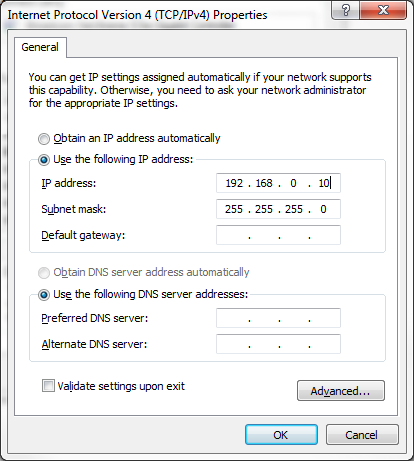Click the Subnet mask field
Viewport: 414px width, 461px height.
pyautogui.click(x=278, y=209)
